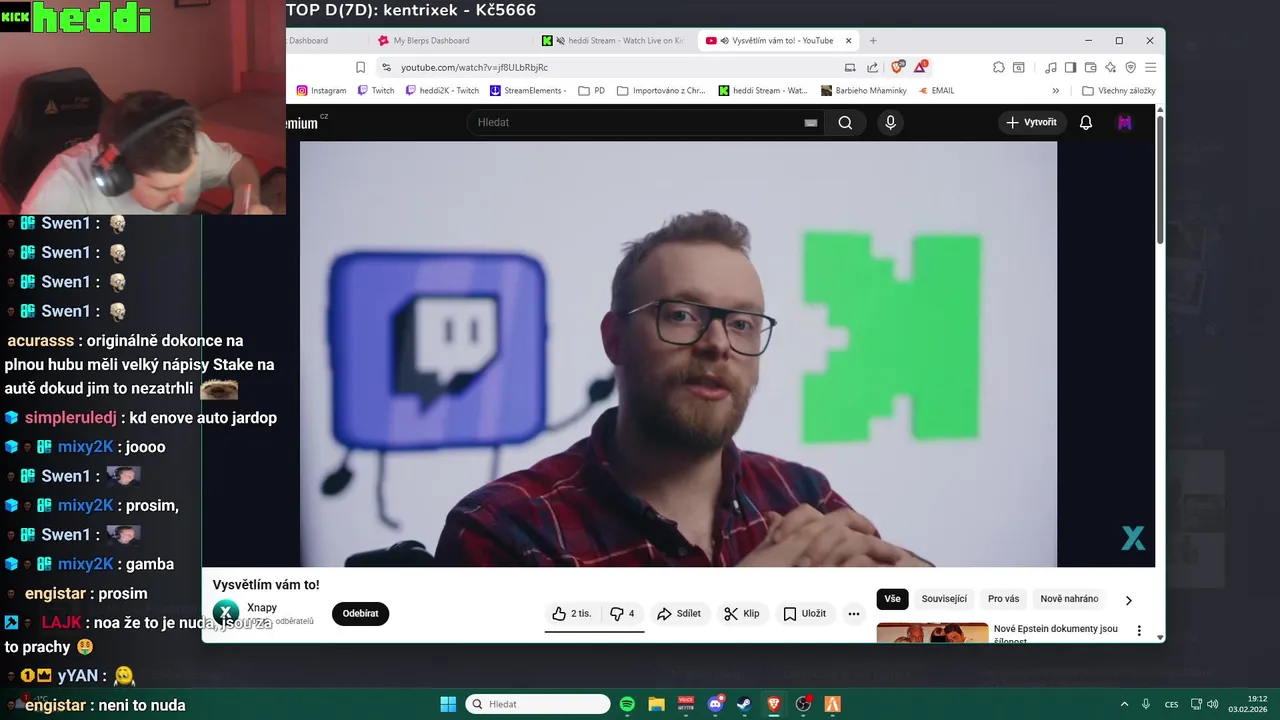Save the video with Uložit button
The image size is (1280, 720).
[805, 613]
